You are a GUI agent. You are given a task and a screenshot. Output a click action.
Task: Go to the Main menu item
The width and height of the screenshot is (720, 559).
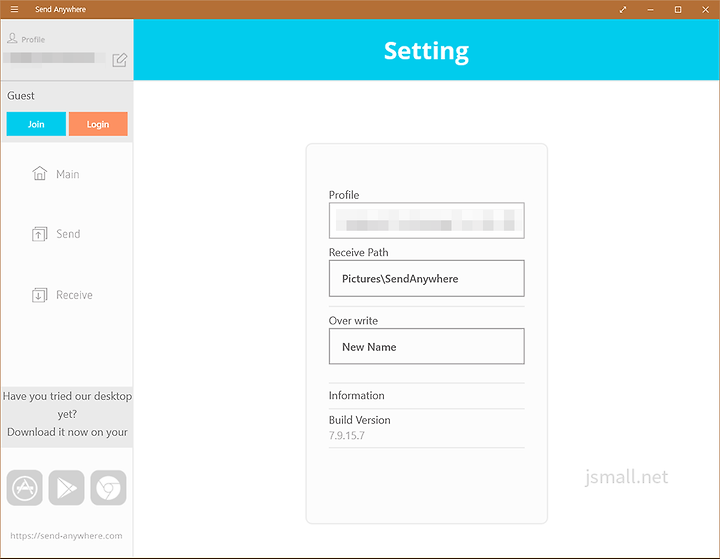[67, 174]
